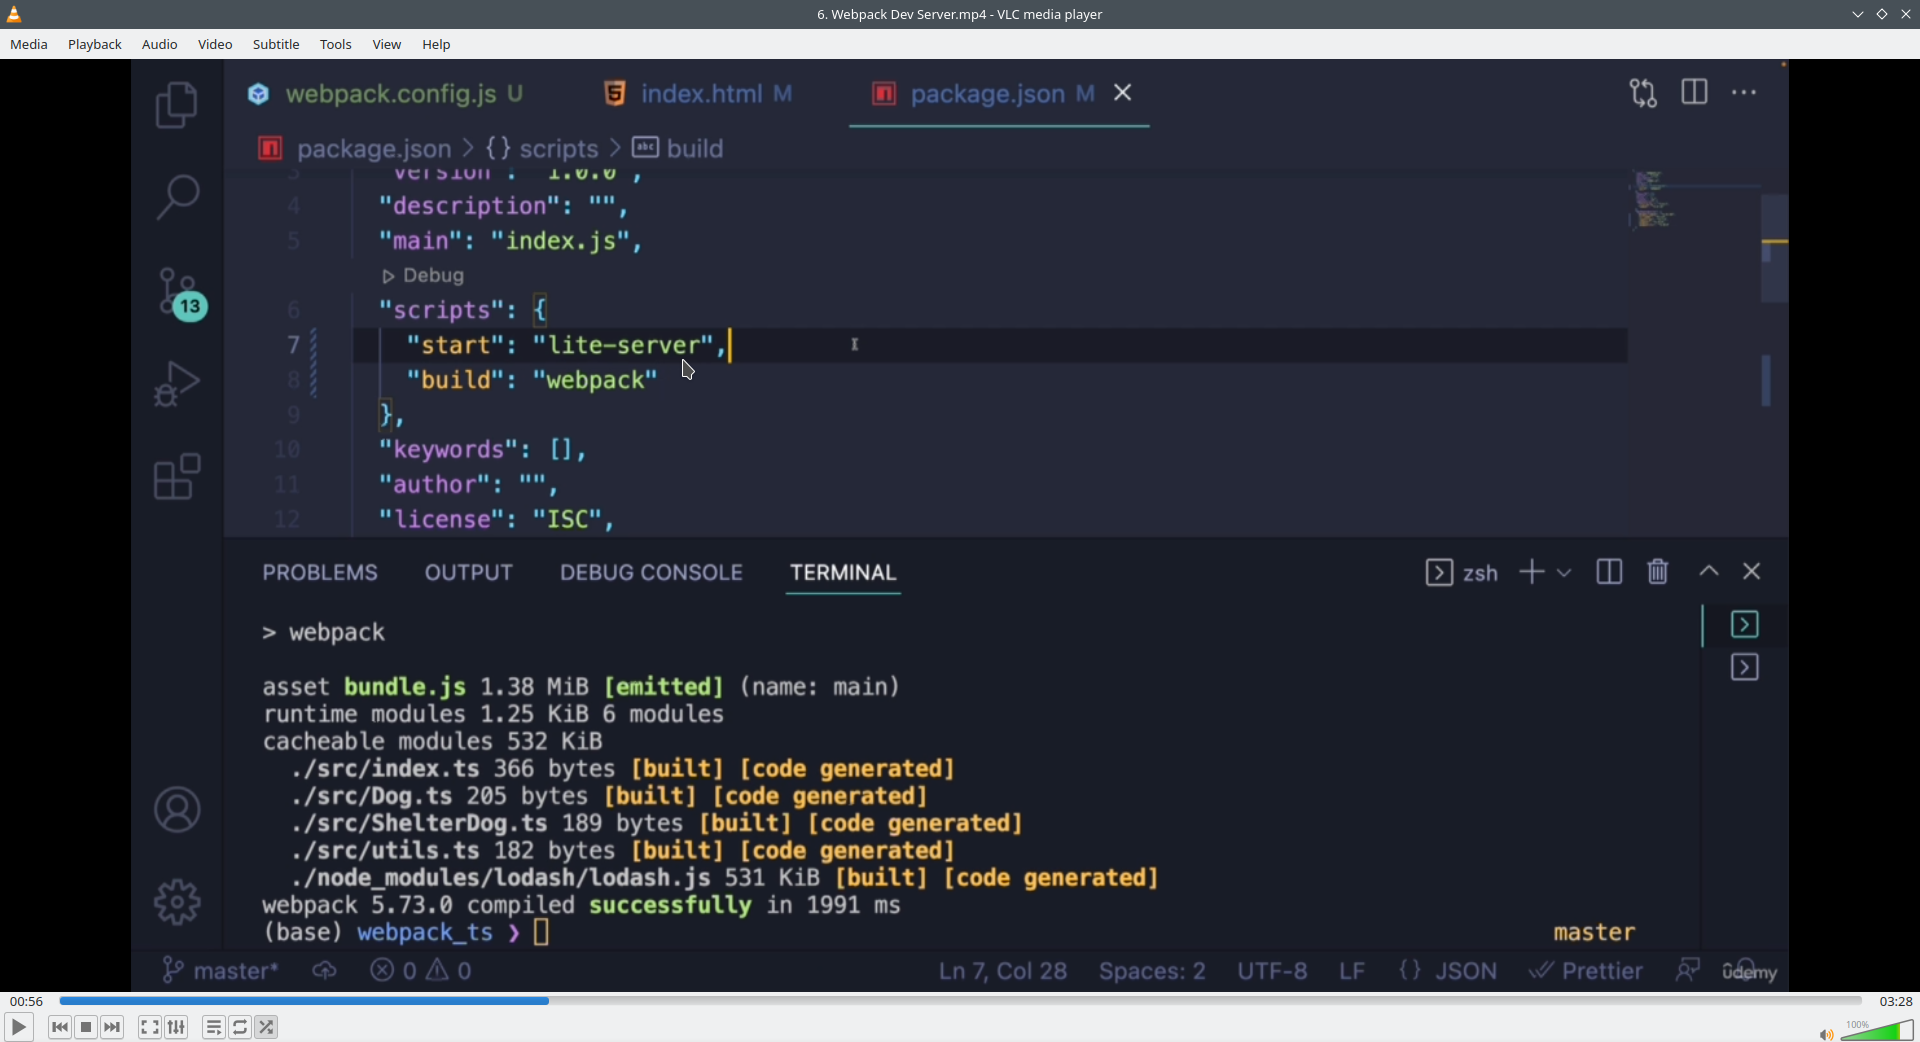Open the Explorer view in the activity bar
Image resolution: width=1920 pixels, height=1042 pixels.
[x=177, y=105]
